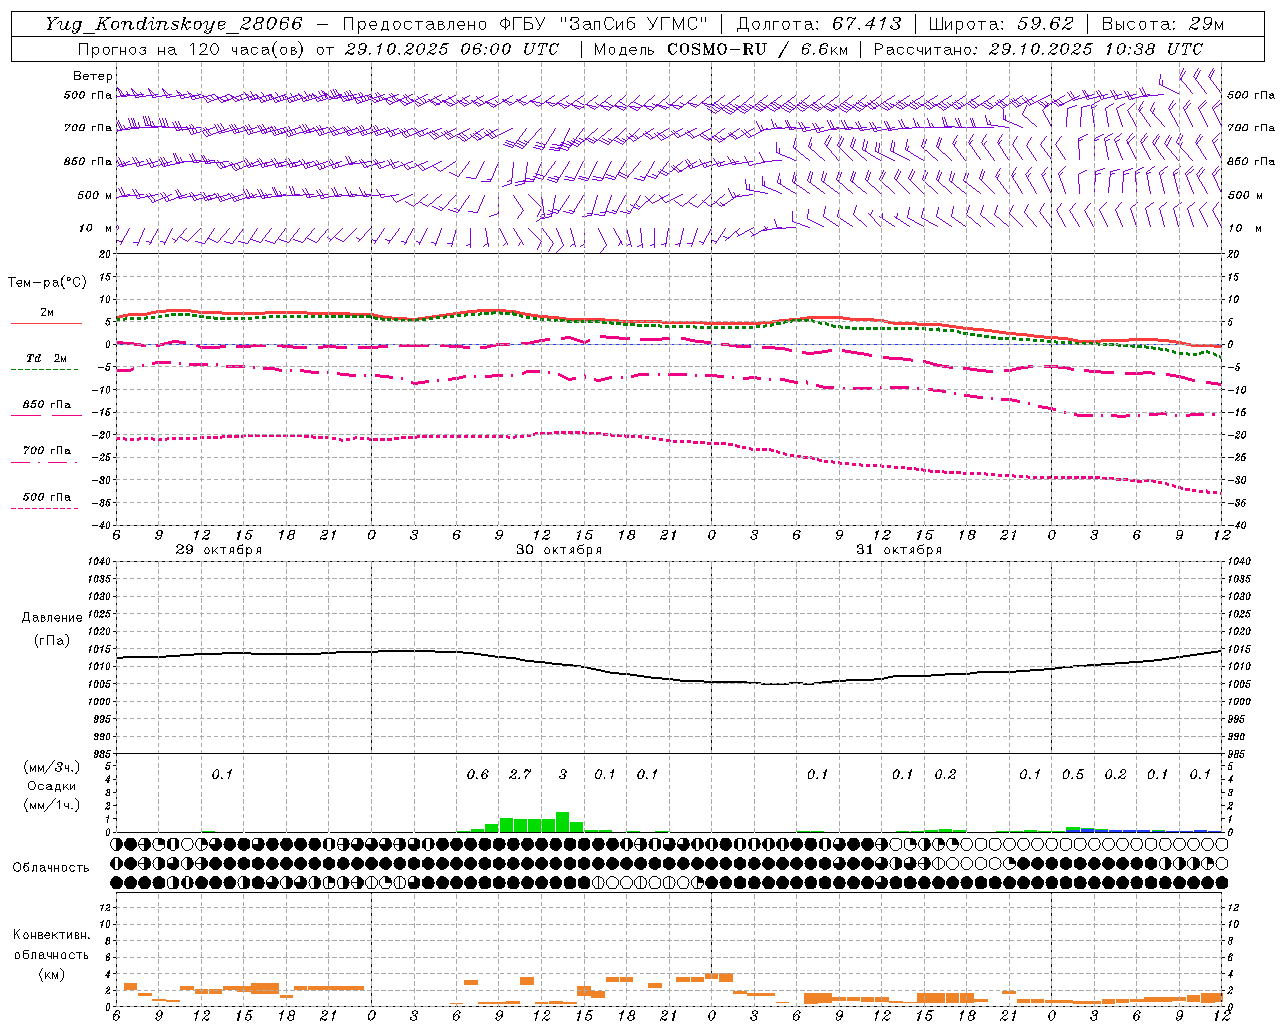1280x1024 pixels.
Task: Click the 500 гПа temperature legend entry
Action: point(46,499)
